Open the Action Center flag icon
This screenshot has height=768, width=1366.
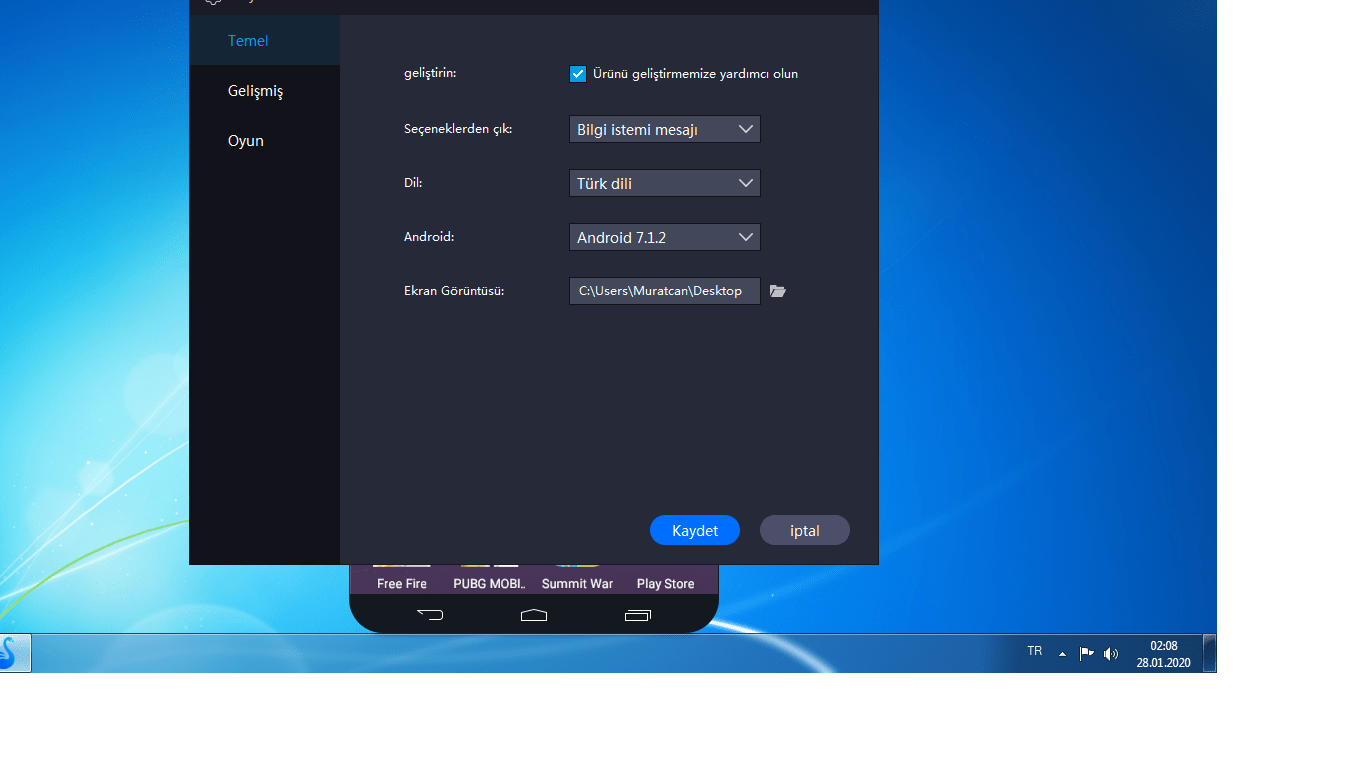[1086, 654]
